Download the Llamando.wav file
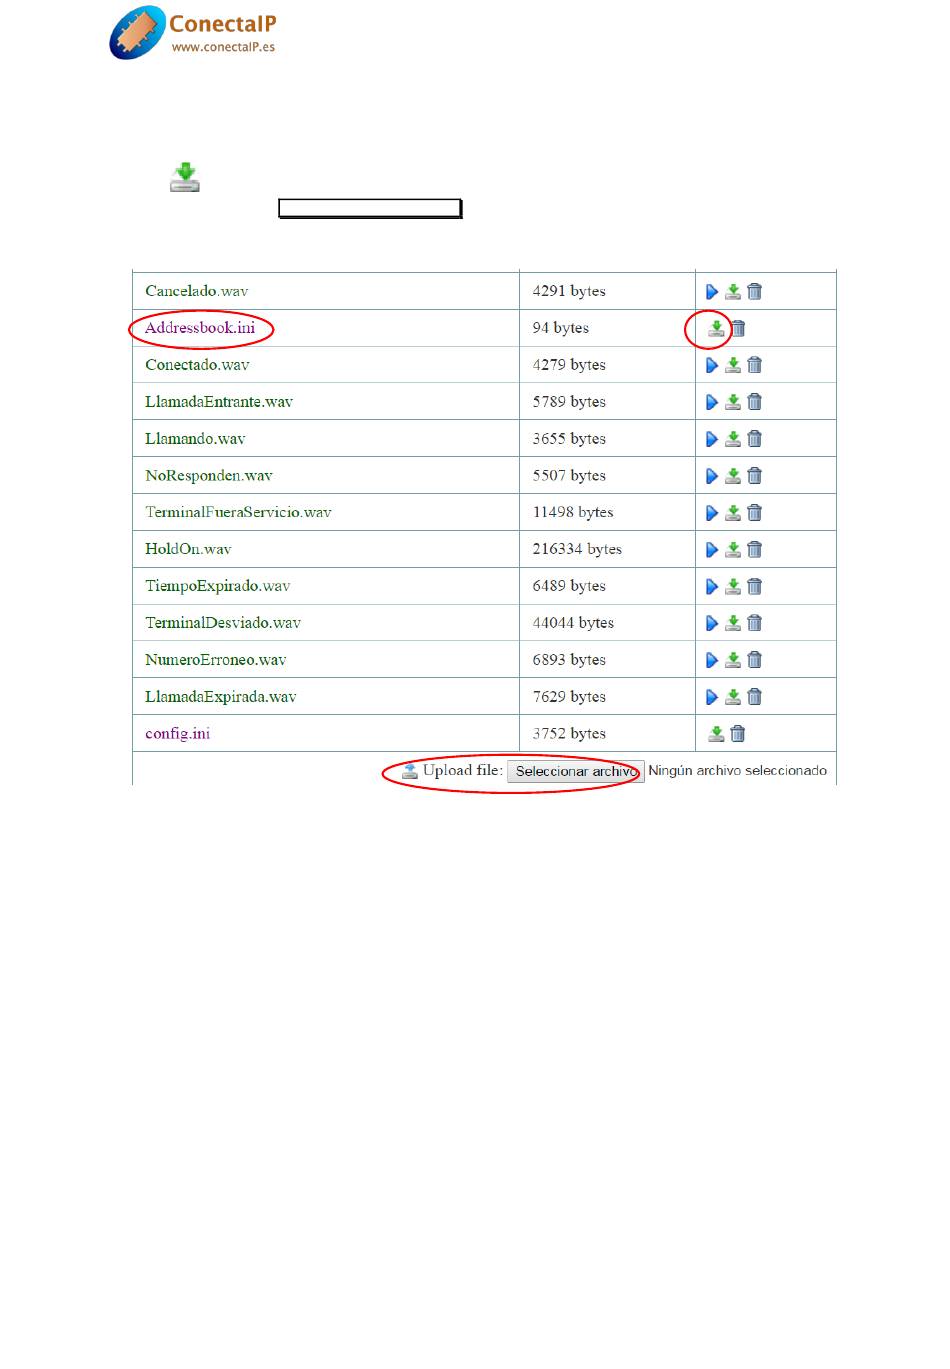 click(x=733, y=439)
